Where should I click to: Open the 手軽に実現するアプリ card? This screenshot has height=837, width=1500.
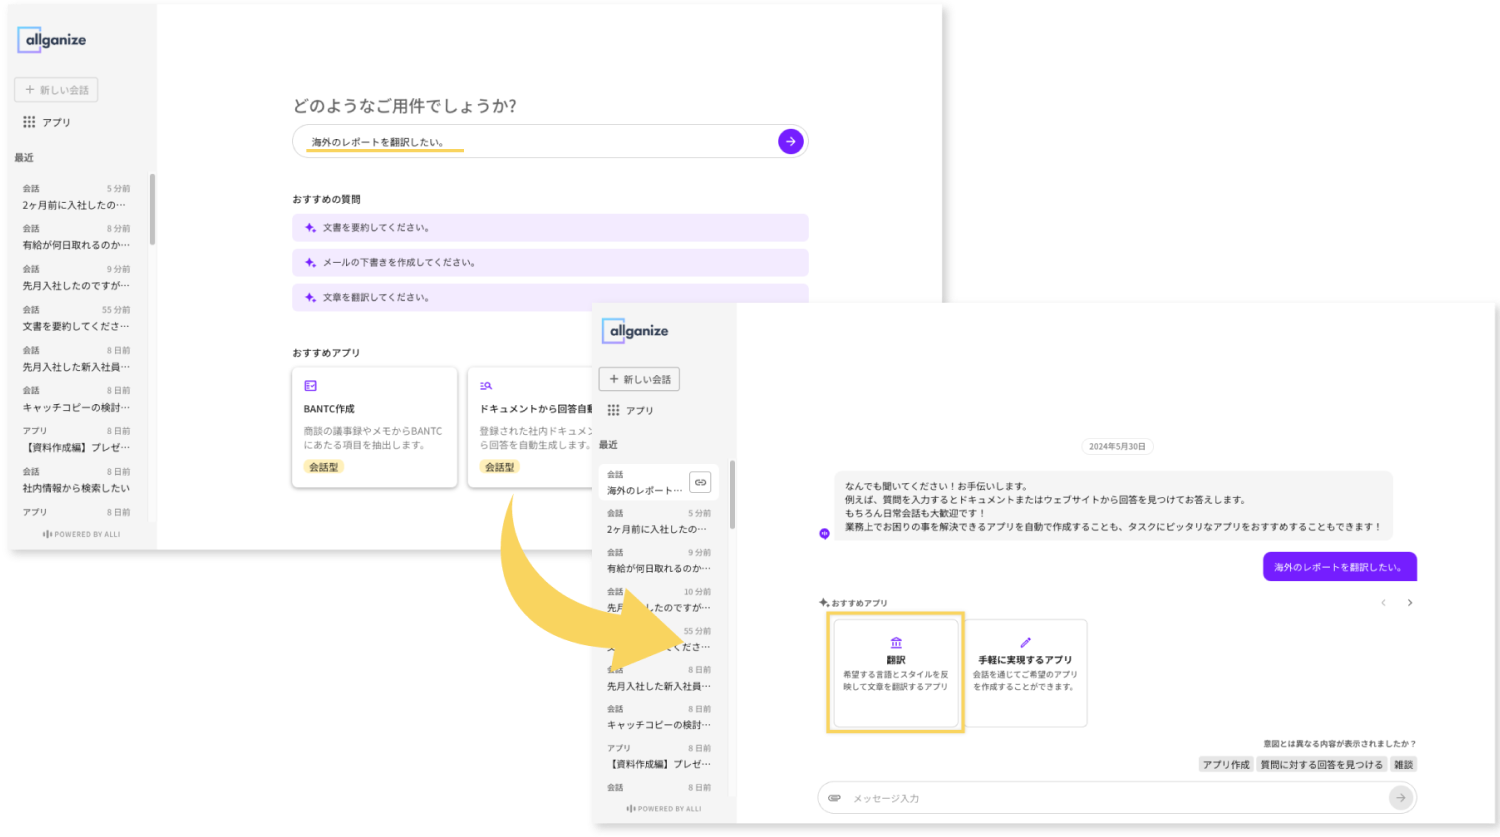tap(1025, 672)
